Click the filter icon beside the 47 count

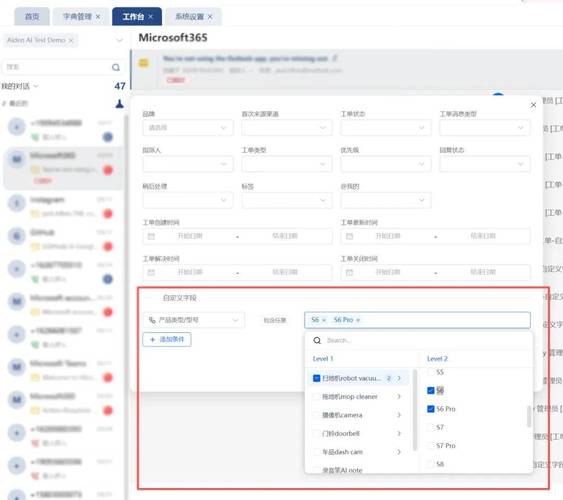pyautogui.click(x=120, y=104)
